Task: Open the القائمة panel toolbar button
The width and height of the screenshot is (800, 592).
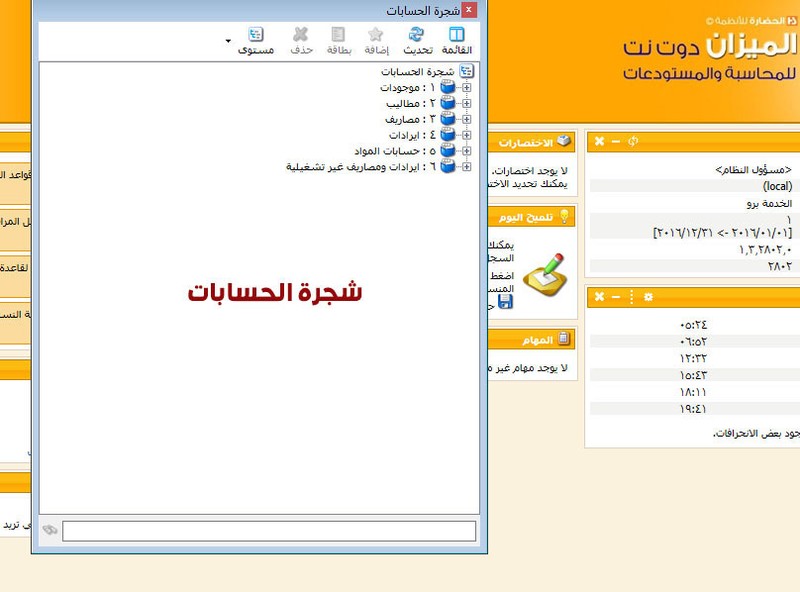Action: coord(457,41)
